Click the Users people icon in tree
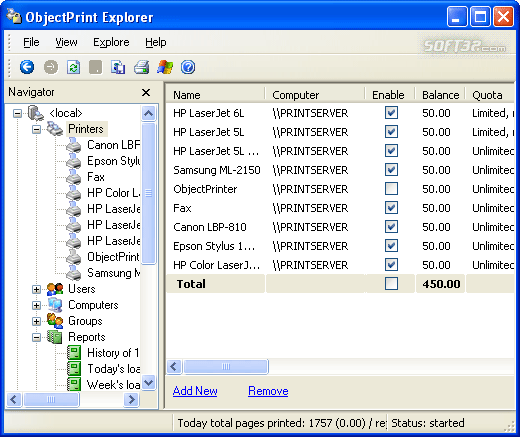 pyautogui.click(x=55, y=289)
